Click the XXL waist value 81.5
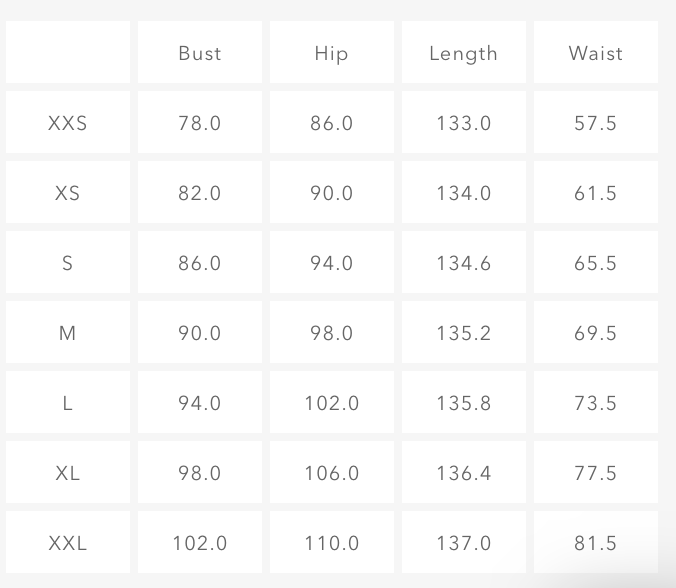The image size is (676, 588). 595,543
